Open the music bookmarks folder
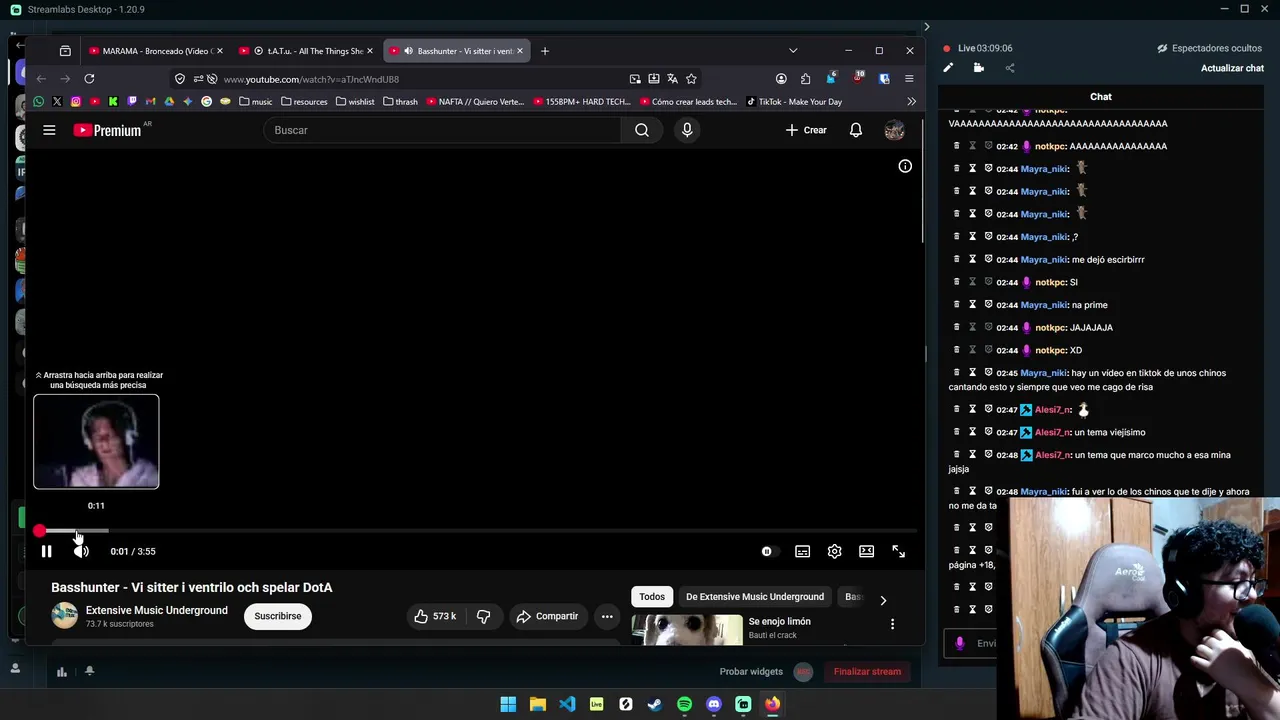The image size is (1280, 720). click(x=255, y=102)
